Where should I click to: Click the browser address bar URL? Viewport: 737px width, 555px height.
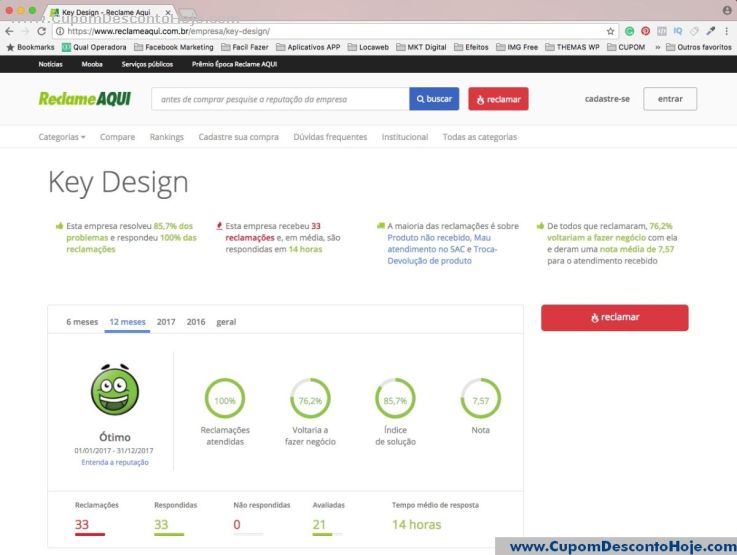click(x=168, y=31)
